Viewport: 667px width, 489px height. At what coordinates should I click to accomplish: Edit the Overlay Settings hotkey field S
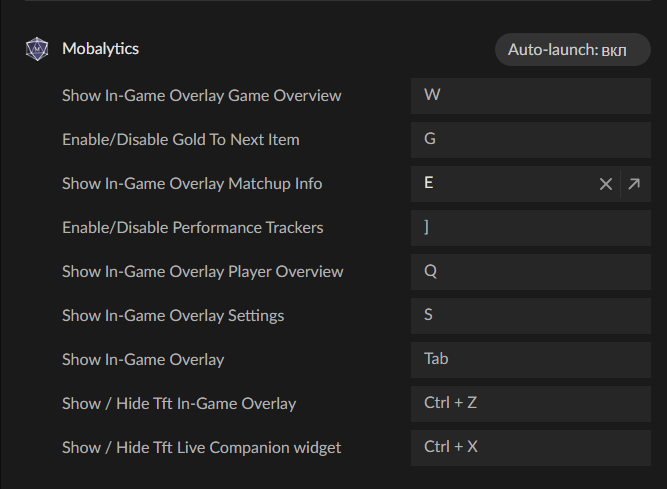[x=530, y=316]
